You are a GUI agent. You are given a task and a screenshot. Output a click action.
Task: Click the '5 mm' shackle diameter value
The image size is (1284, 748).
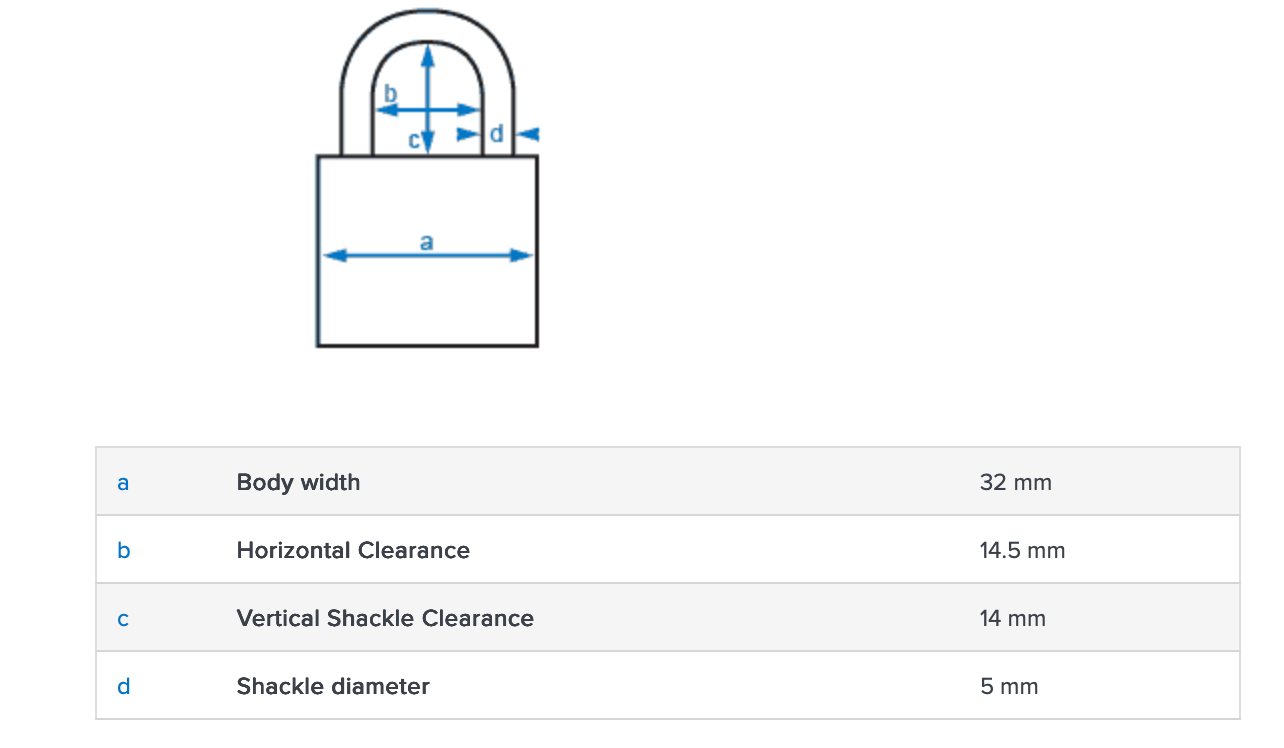coord(1009,687)
